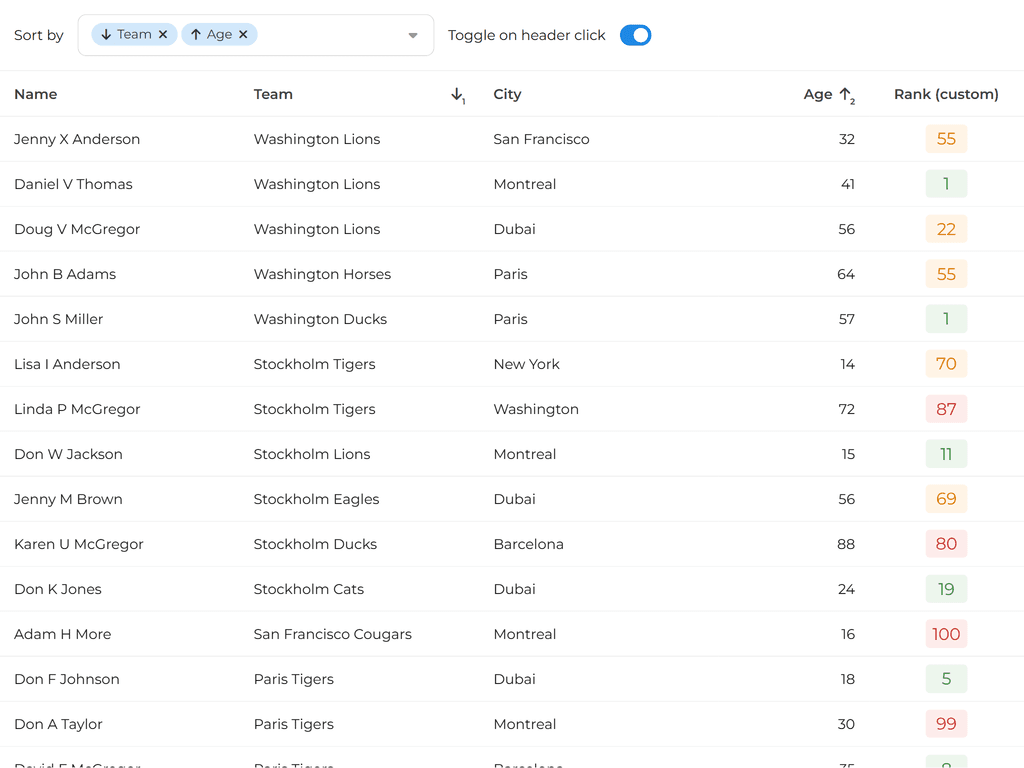This screenshot has width=1024, height=768.
Task: Click the Name column header
Action: coord(36,94)
